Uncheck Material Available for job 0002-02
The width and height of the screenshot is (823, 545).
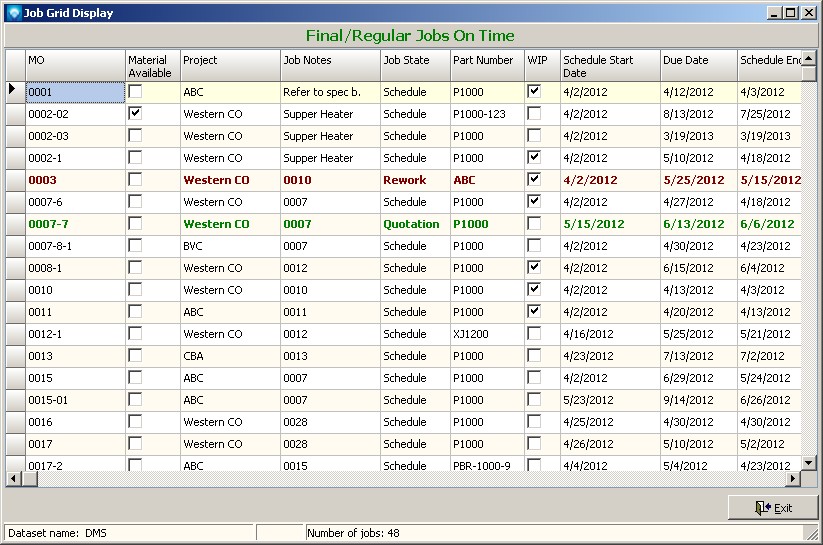point(135,113)
